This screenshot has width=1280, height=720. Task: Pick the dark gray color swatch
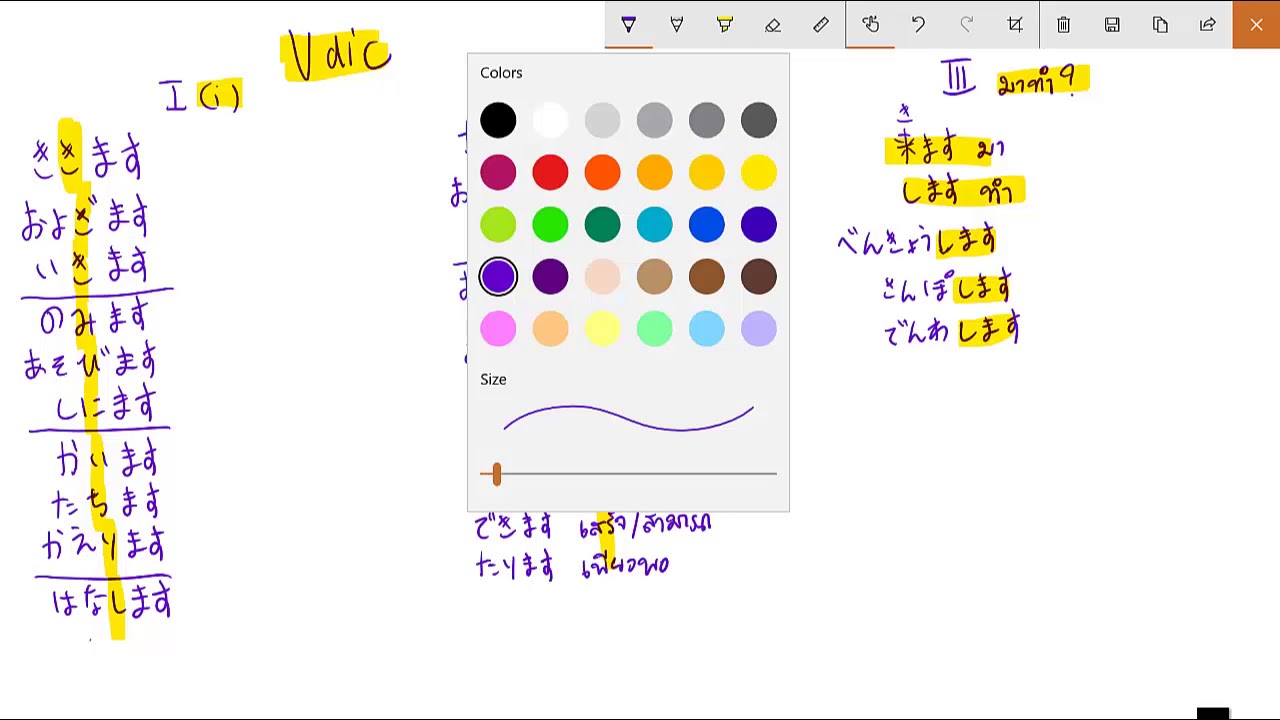758,120
